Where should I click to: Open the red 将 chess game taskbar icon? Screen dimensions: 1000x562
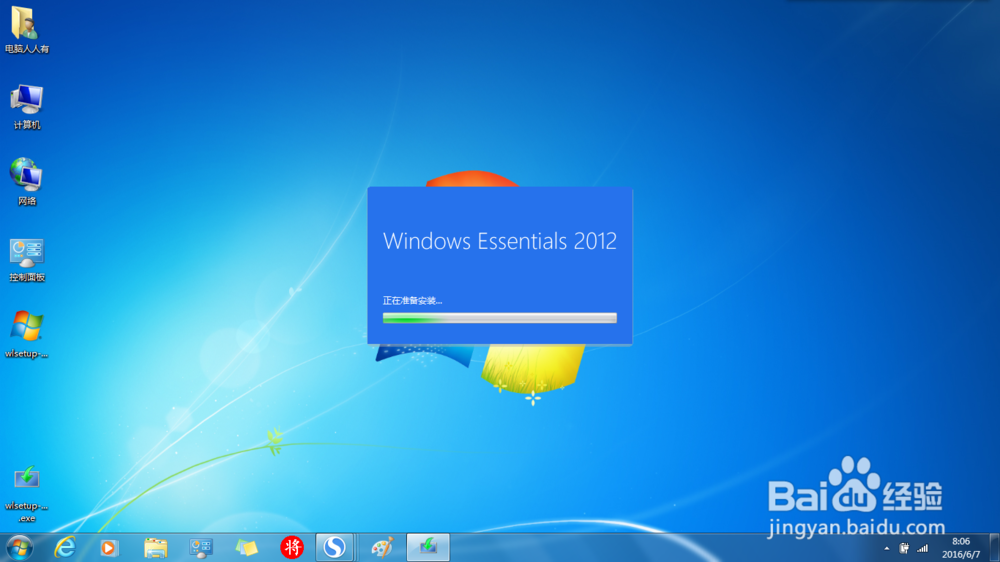point(291,547)
